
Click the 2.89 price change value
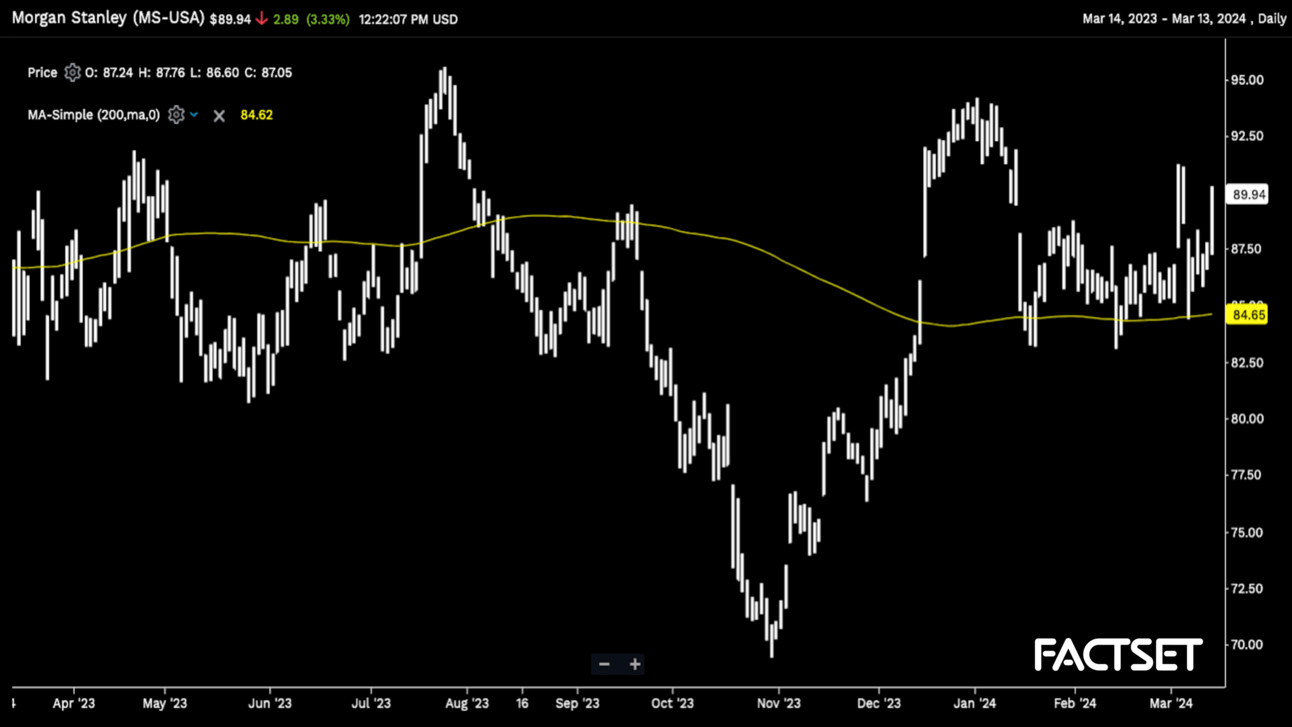coord(286,19)
